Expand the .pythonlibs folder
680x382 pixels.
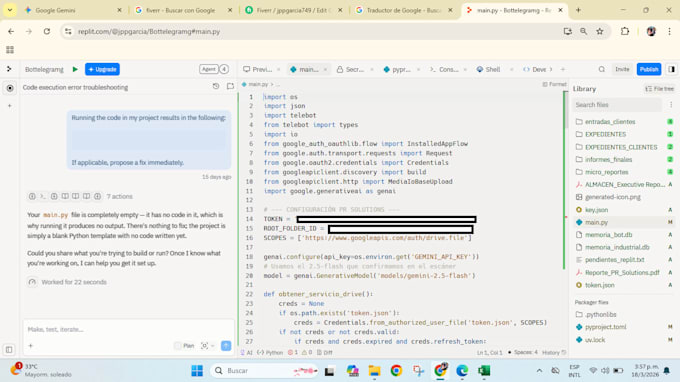coord(600,314)
